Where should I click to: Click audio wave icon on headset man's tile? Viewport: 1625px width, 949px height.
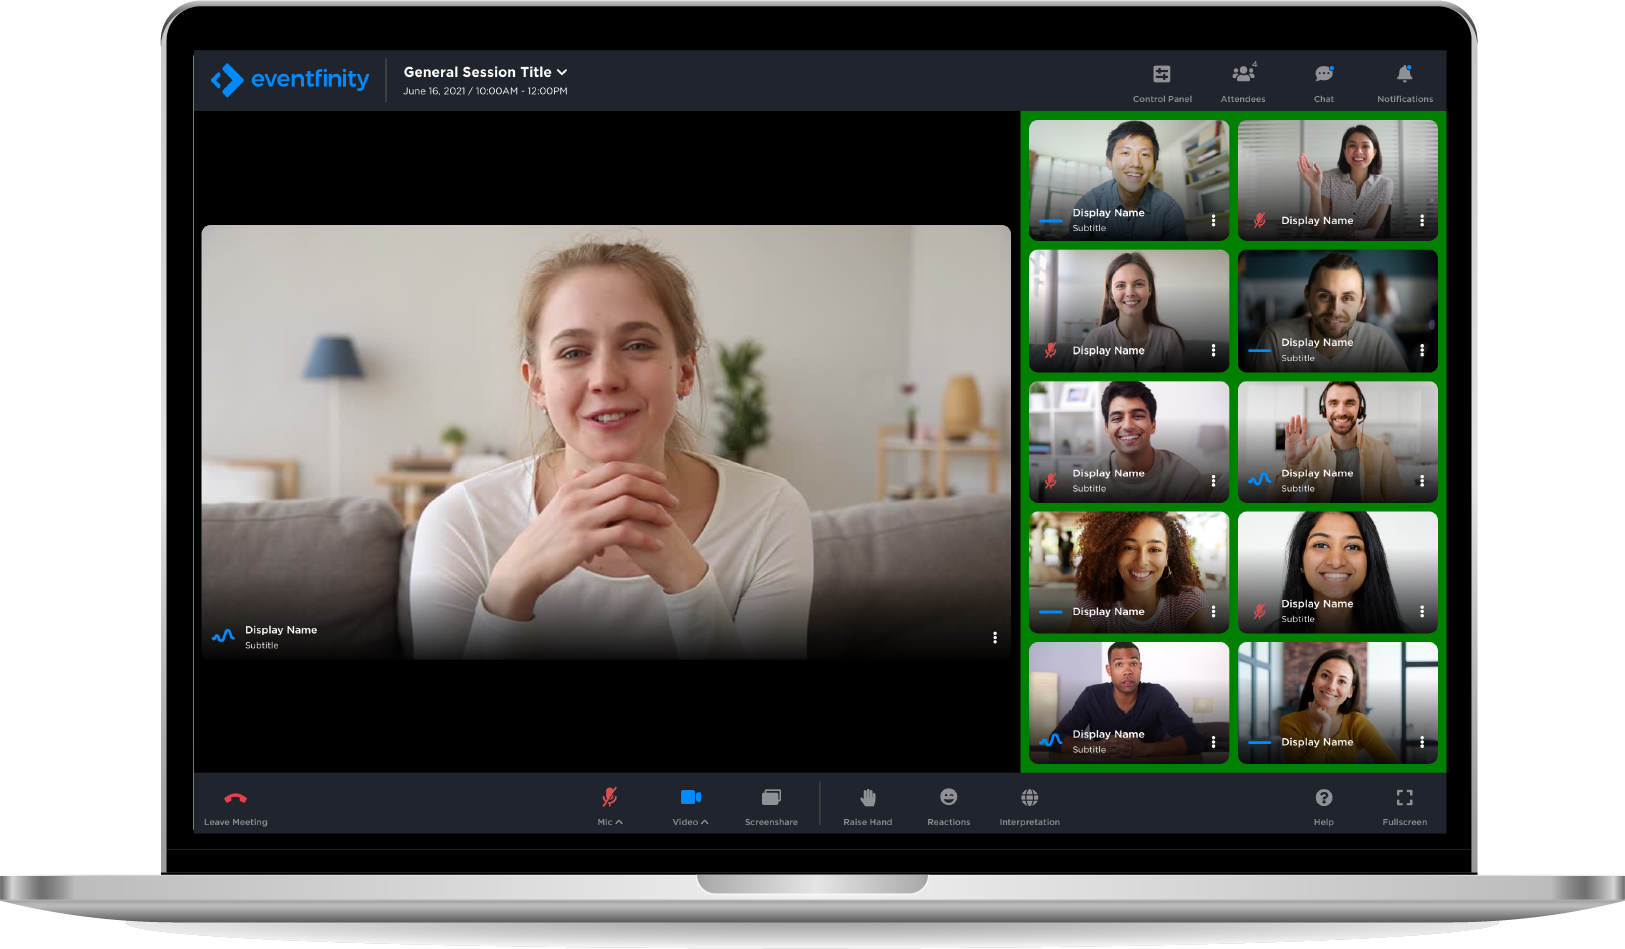[1260, 480]
